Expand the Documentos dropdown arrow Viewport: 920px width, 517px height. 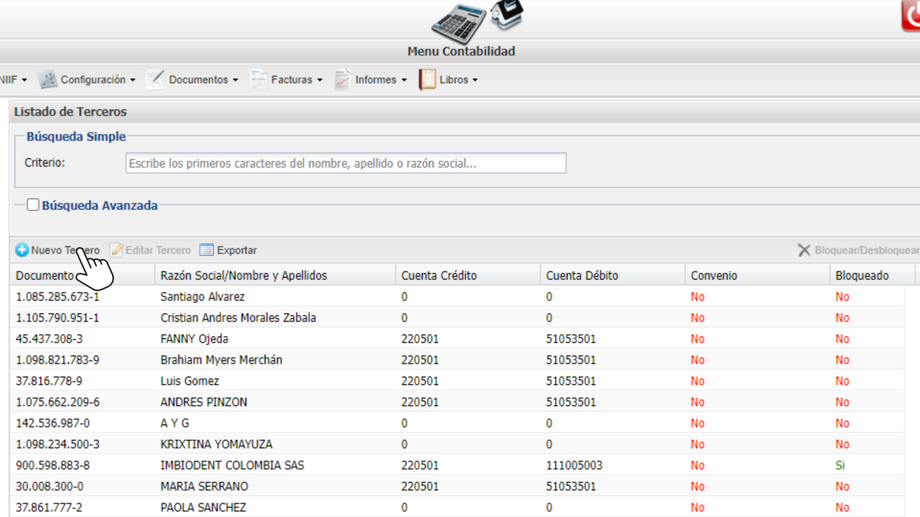[x=235, y=80]
